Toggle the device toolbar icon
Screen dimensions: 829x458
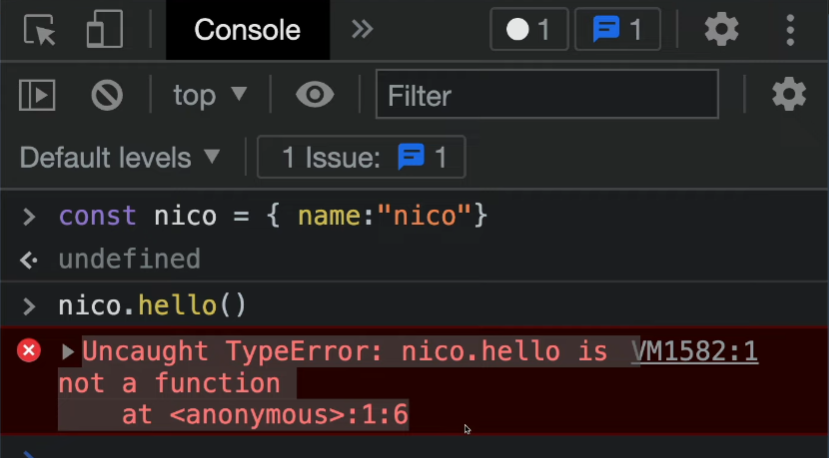[105, 30]
